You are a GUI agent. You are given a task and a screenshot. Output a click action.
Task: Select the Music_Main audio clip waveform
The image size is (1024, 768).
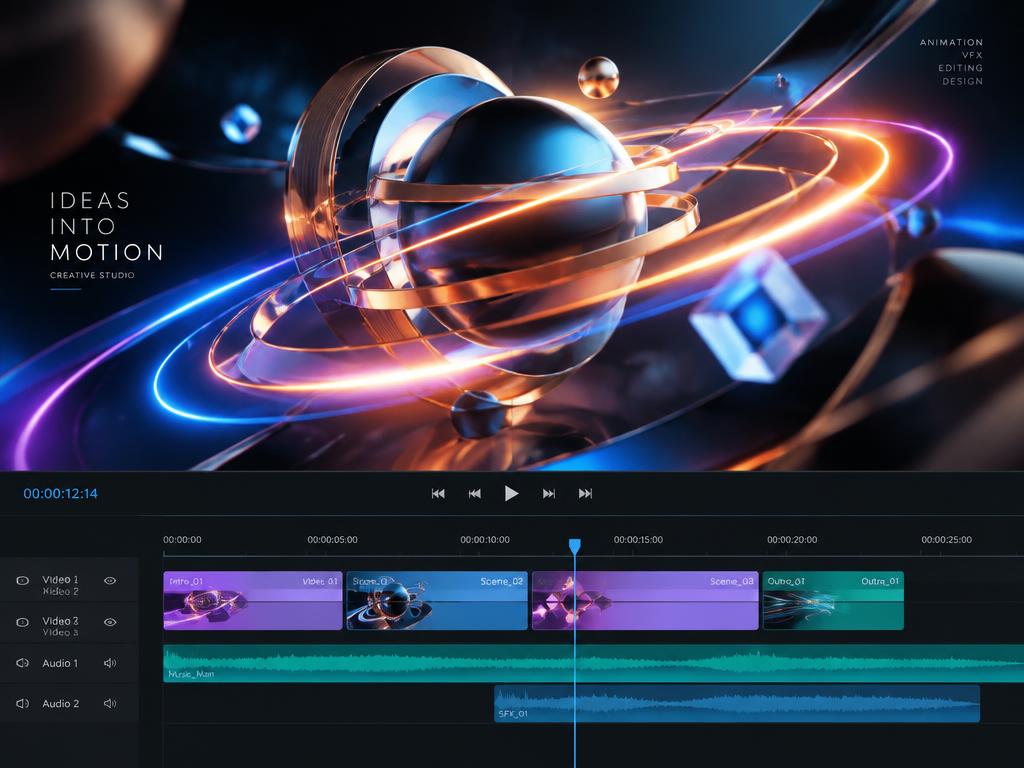pos(594,664)
